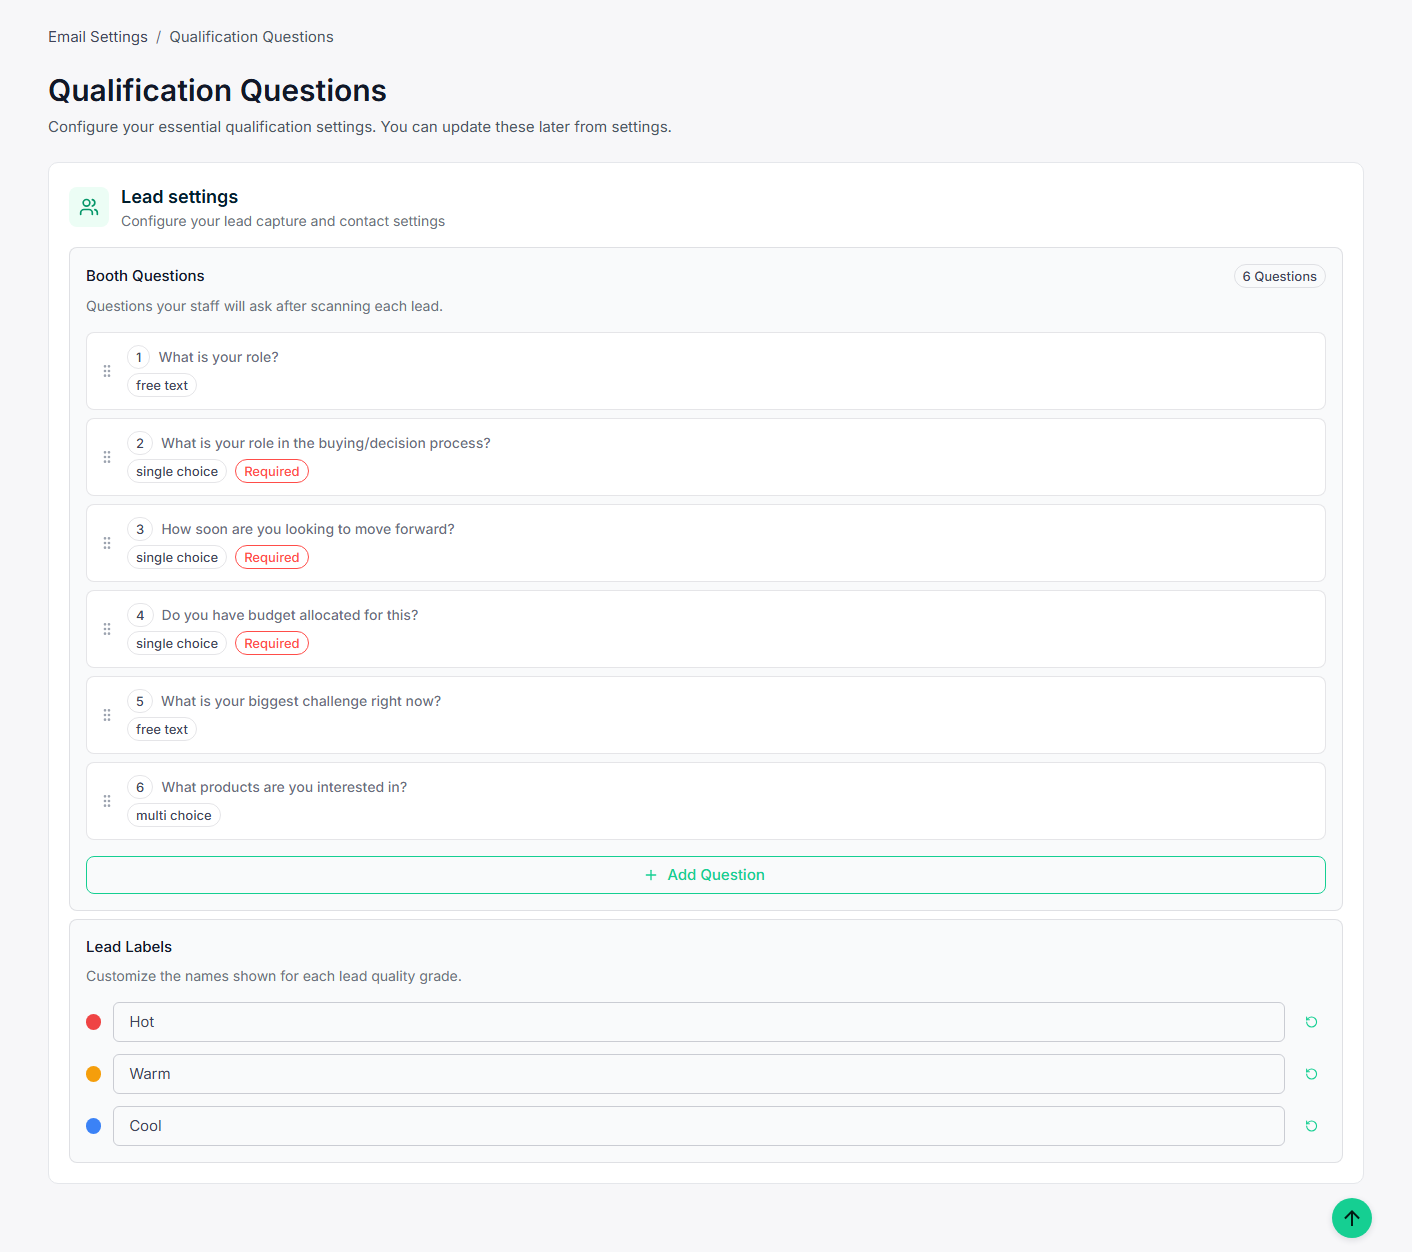The width and height of the screenshot is (1412, 1252).
Task: Edit the Warm label name field
Action: tap(699, 1074)
